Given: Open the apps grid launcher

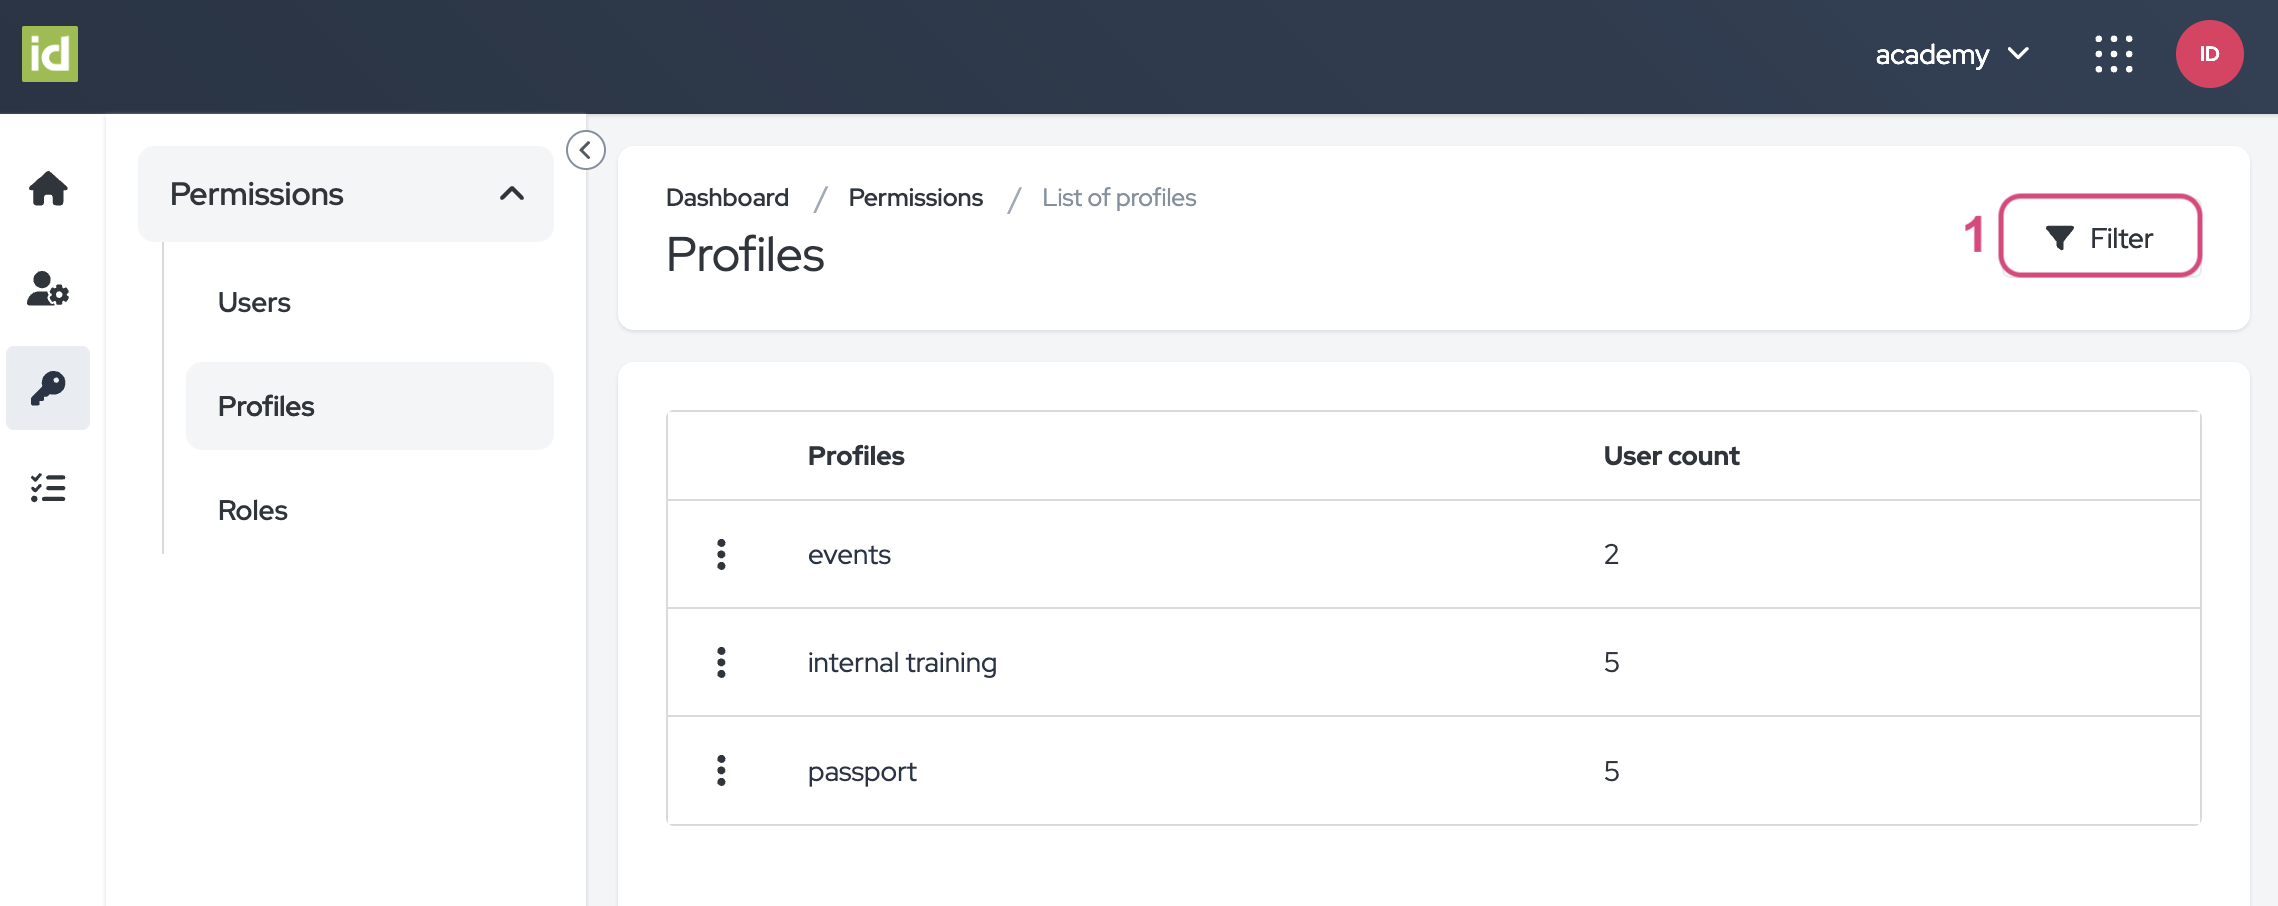Looking at the screenshot, I should (2113, 54).
